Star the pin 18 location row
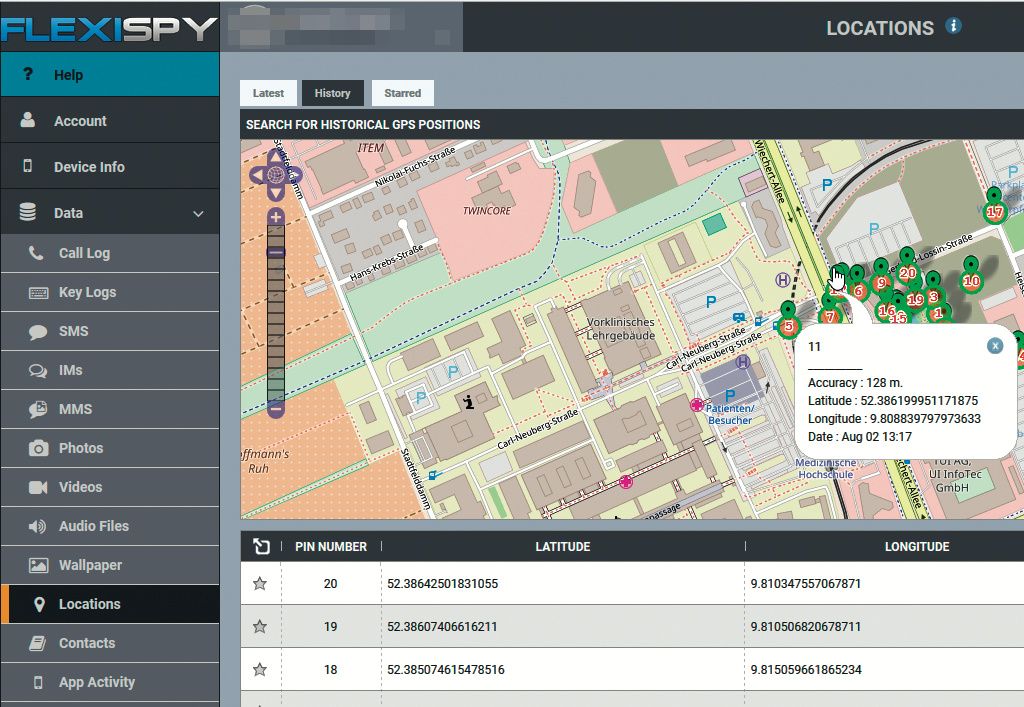 pos(260,669)
